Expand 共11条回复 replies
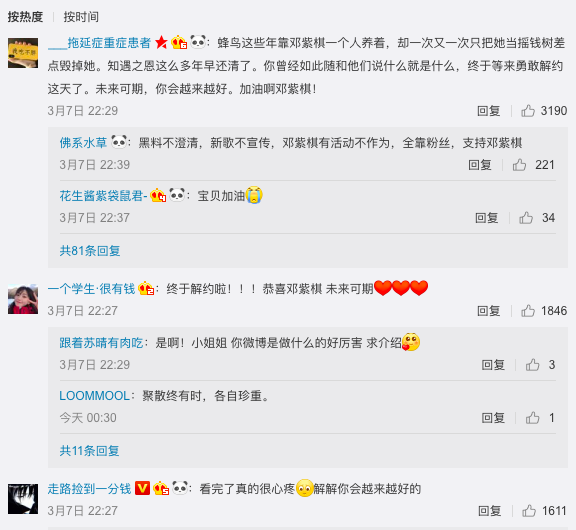The width and height of the screenshot is (576, 530). click(89, 451)
